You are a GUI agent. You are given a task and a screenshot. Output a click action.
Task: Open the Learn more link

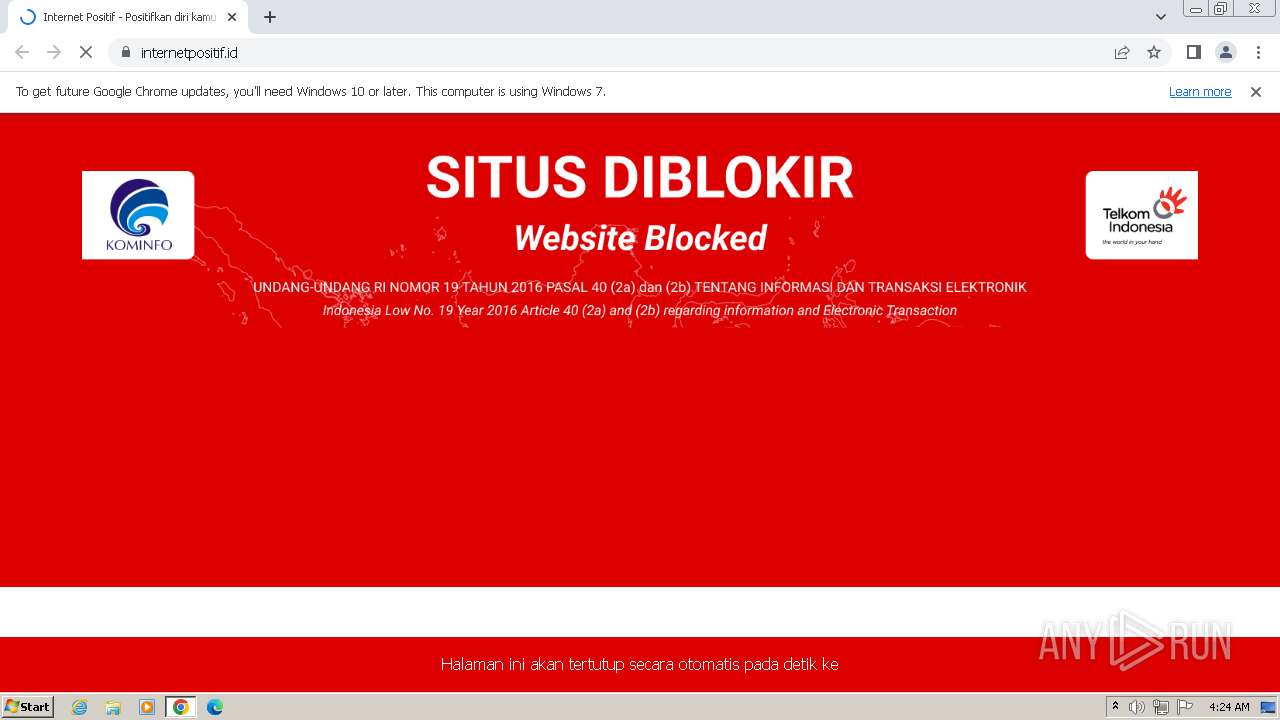1200,91
